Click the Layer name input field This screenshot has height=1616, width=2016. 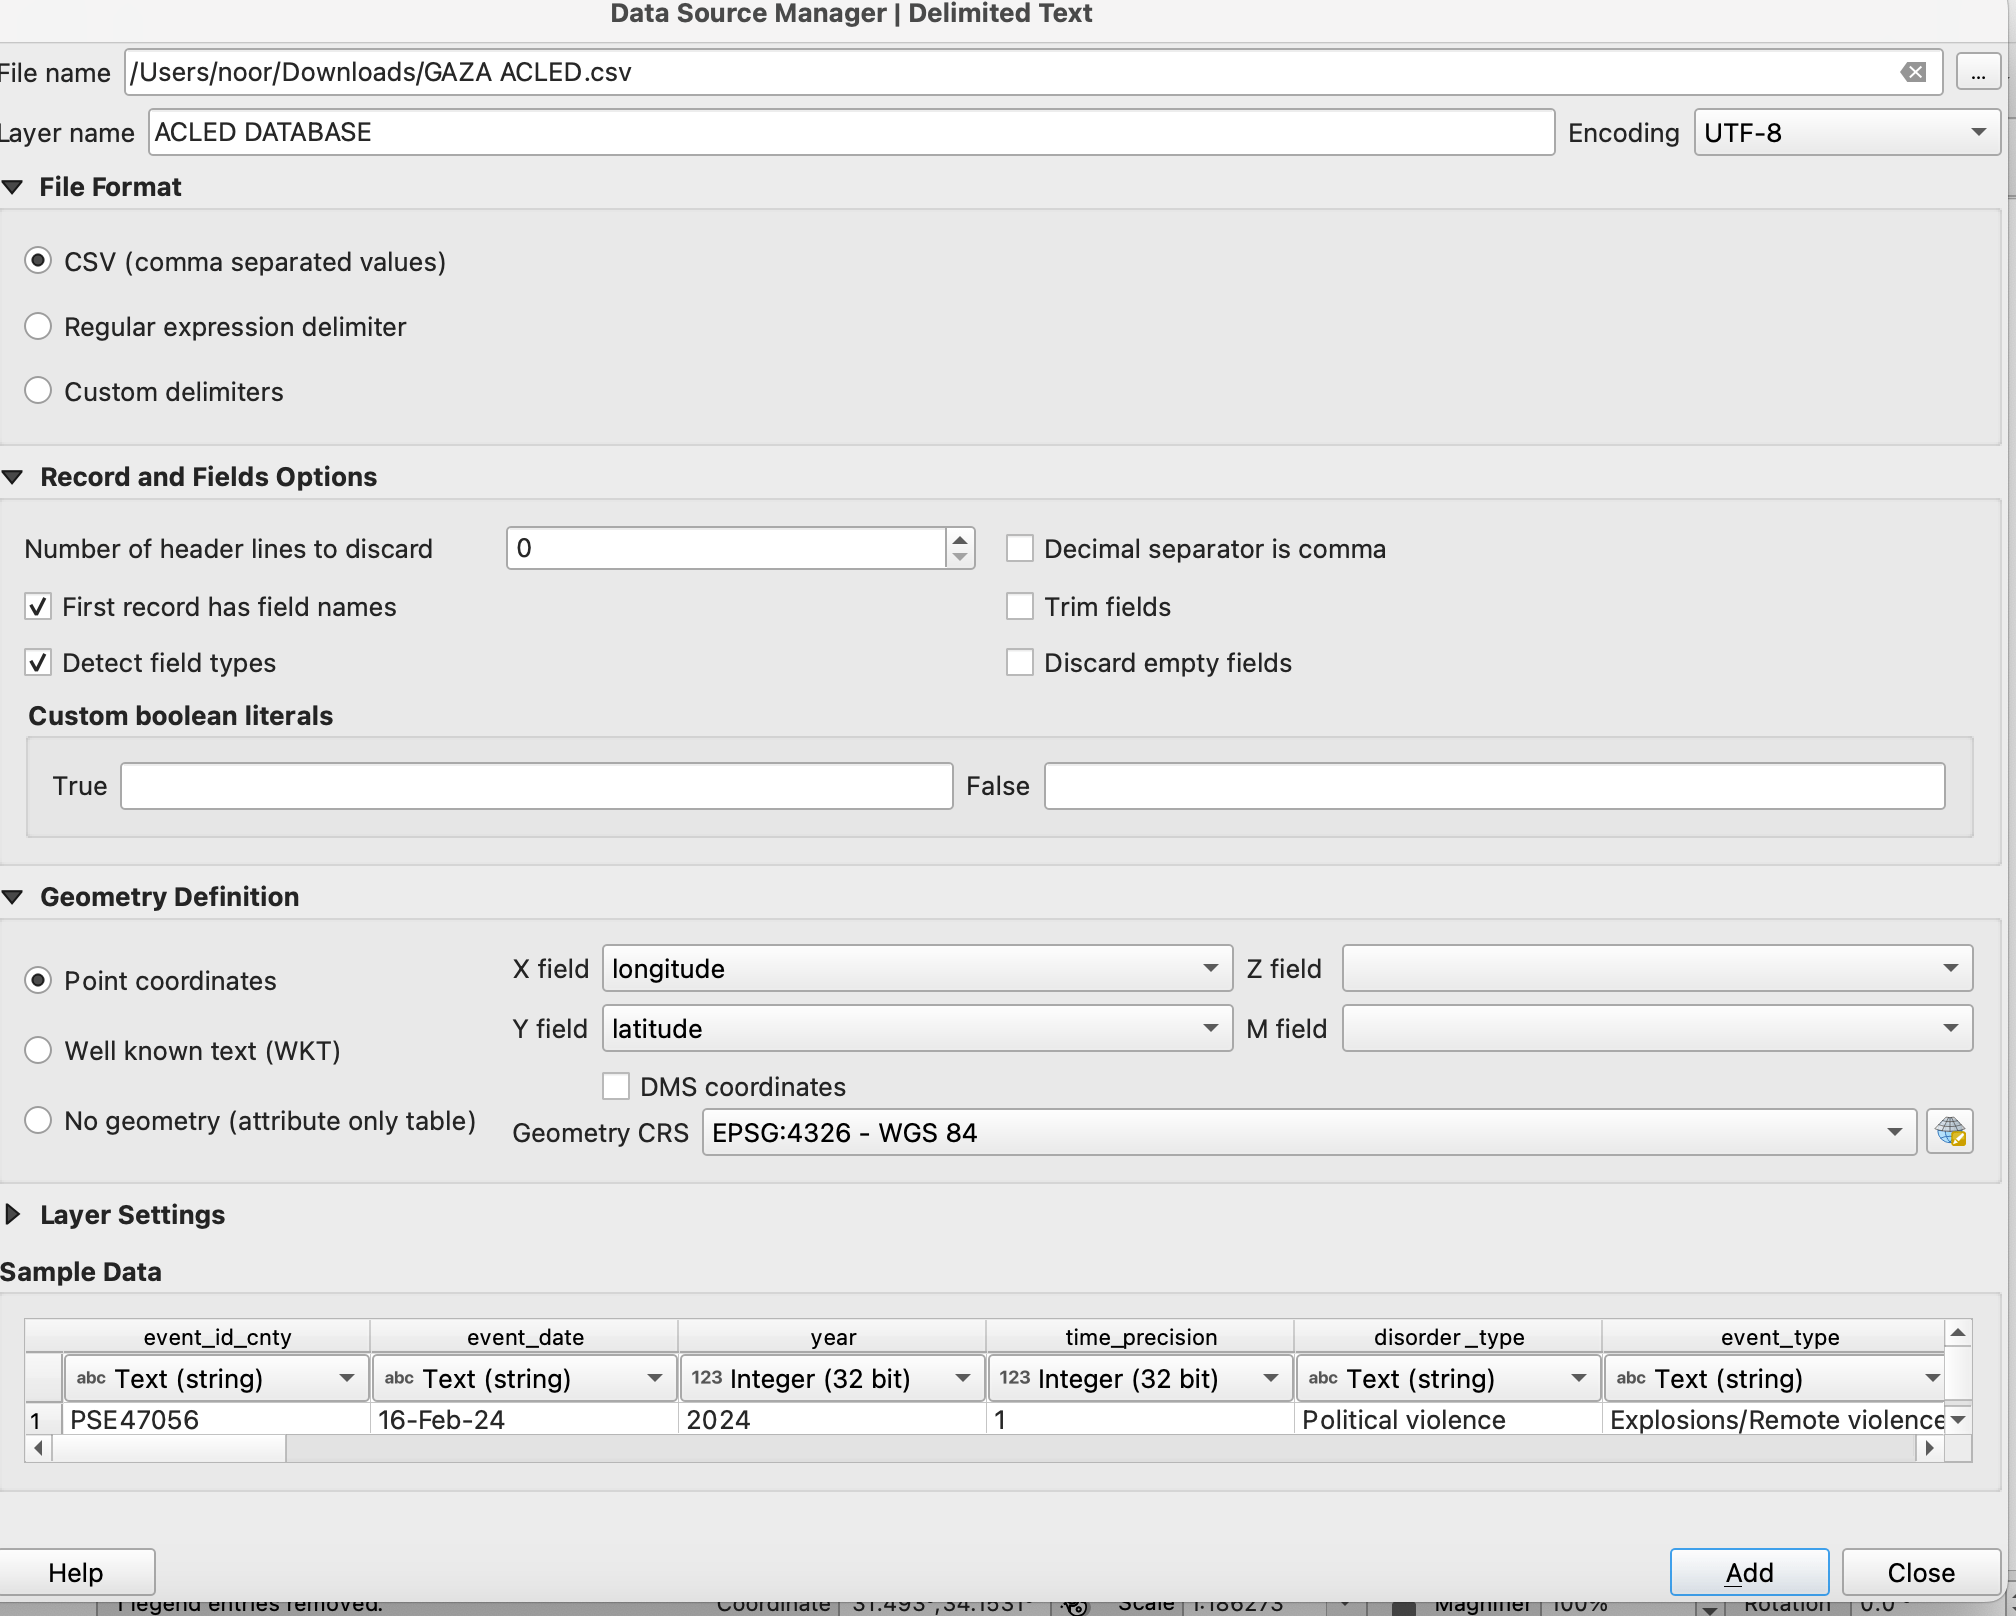click(850, 132)
